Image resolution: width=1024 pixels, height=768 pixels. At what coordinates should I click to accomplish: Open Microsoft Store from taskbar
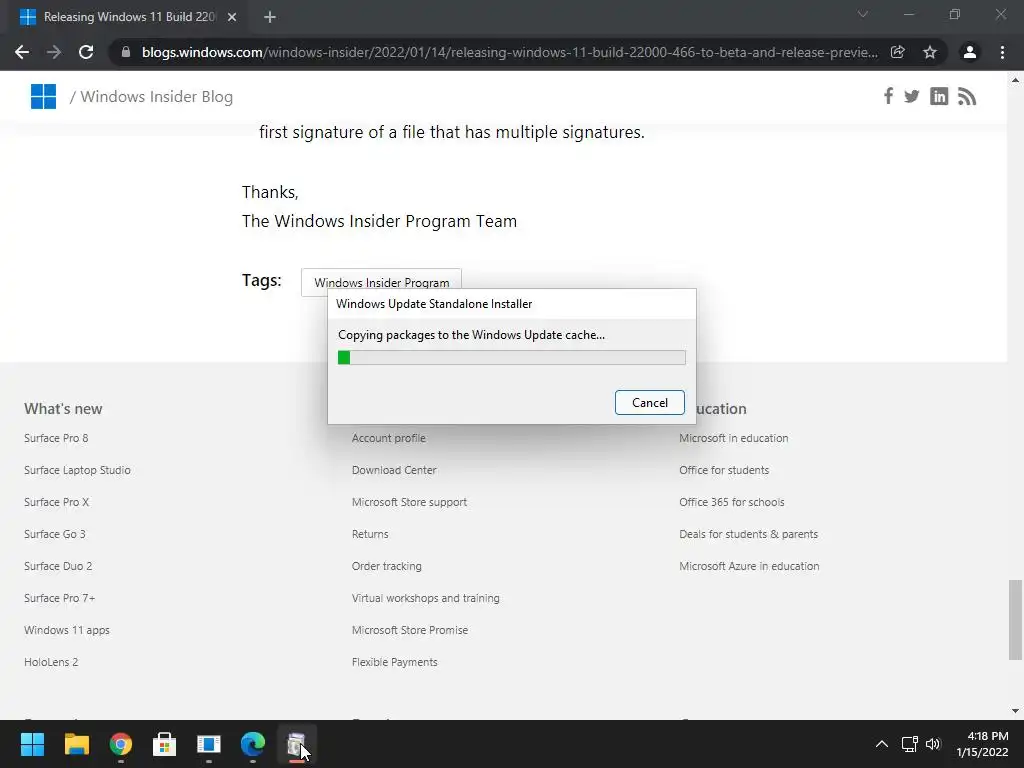tap(165, 744)
